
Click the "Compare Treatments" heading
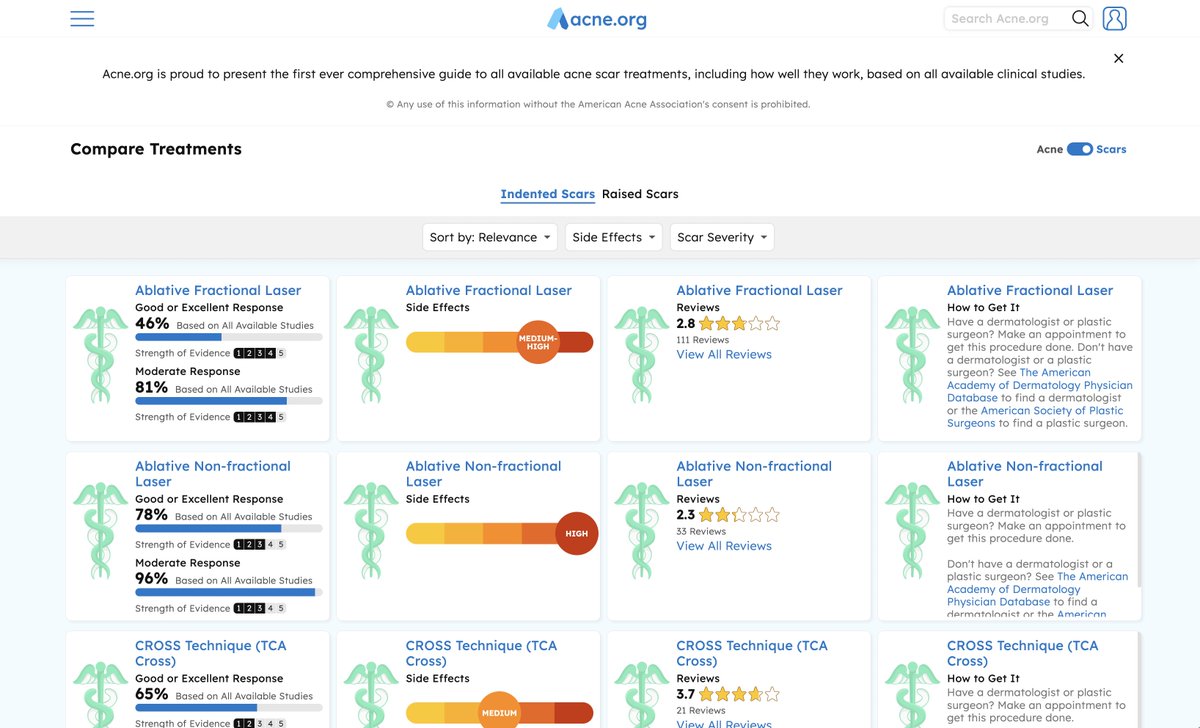[156, 149]
